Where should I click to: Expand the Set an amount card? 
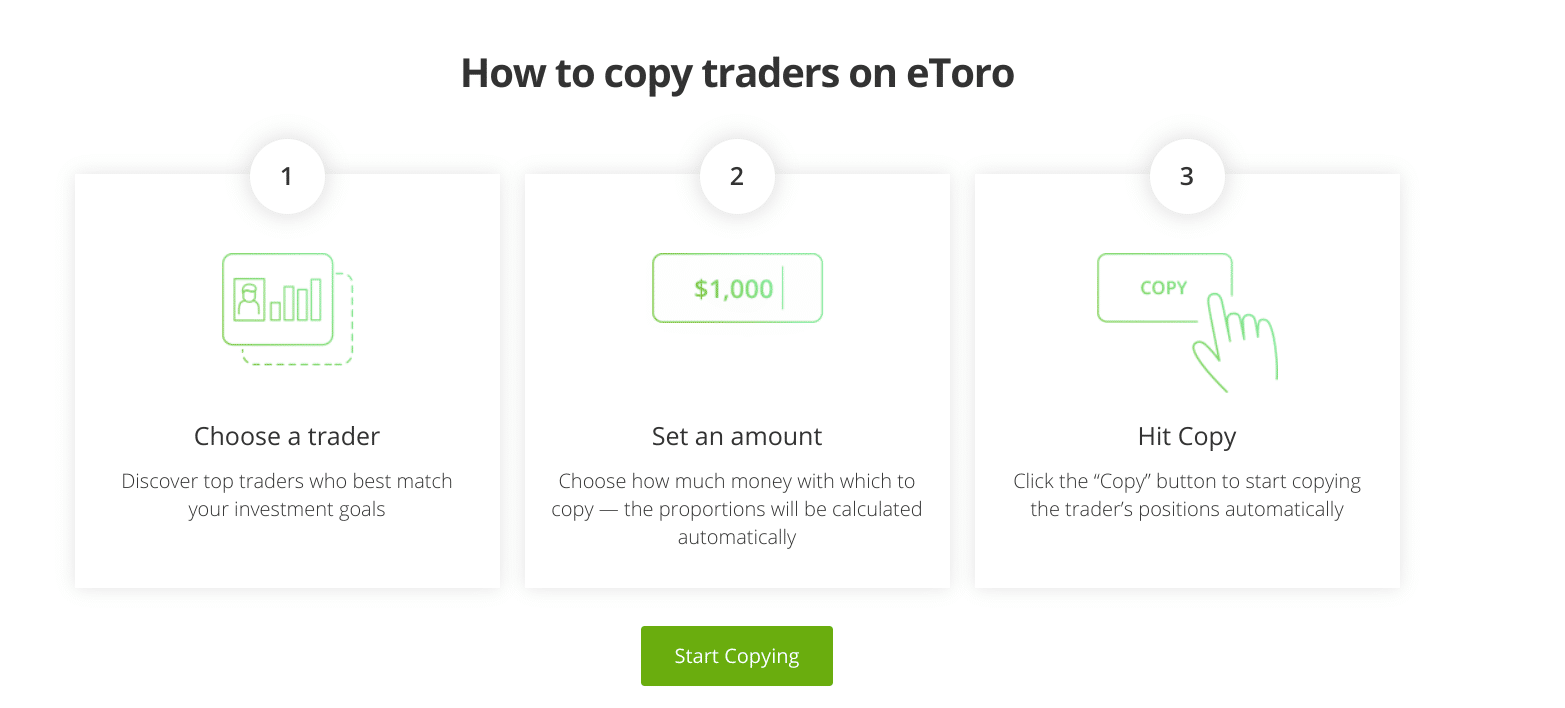[737, 380]
